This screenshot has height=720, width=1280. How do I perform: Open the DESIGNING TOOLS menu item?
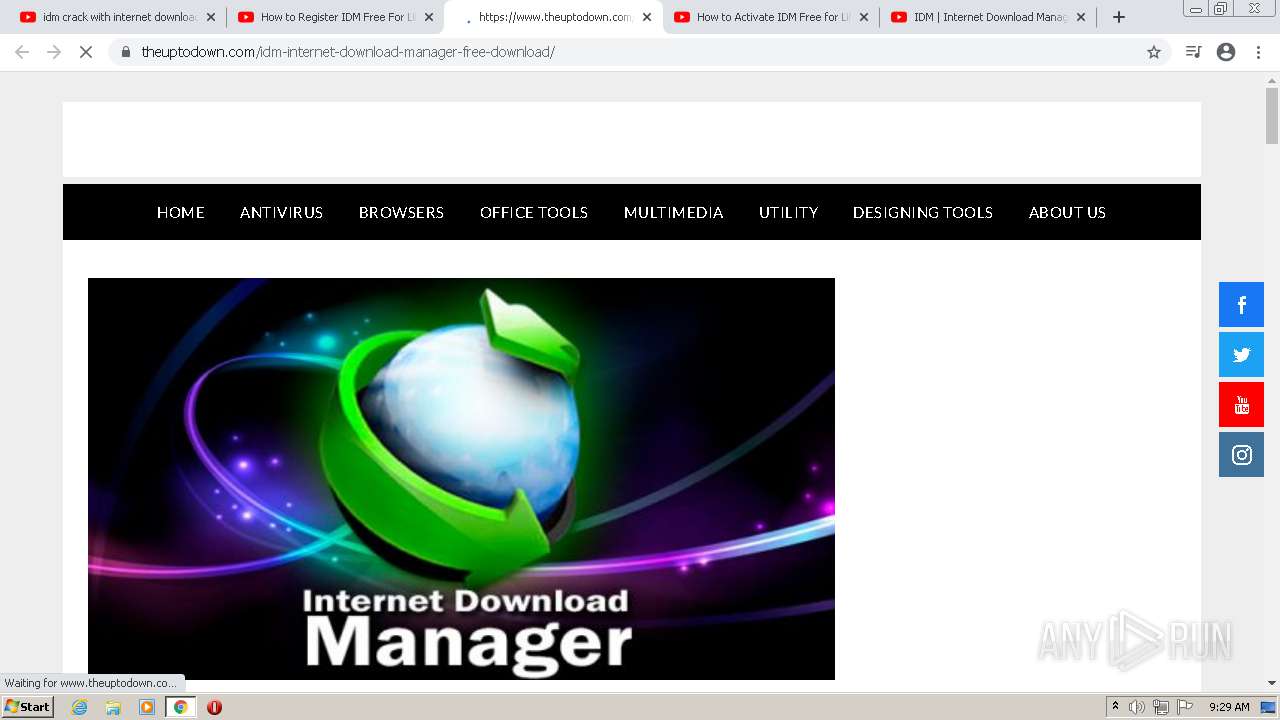[922, 212]
